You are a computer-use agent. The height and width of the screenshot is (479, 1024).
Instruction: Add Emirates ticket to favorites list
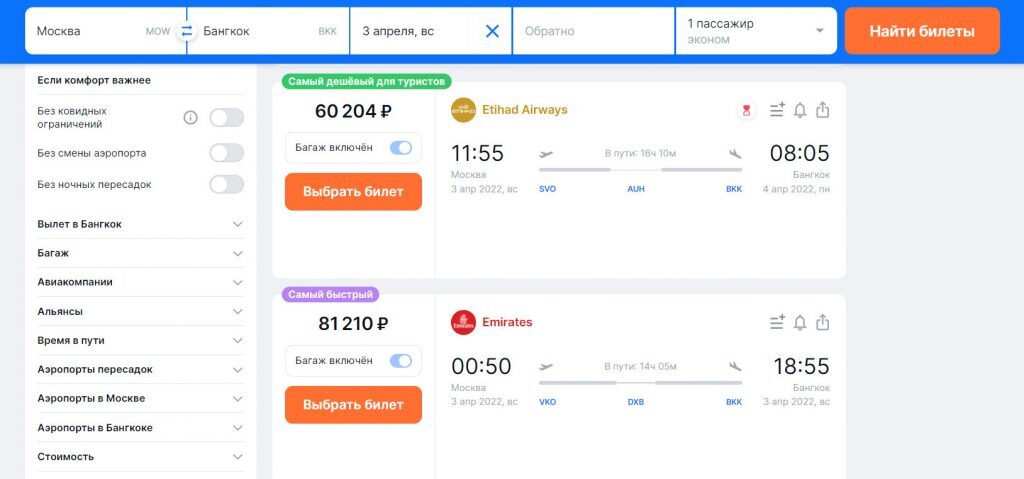click(777, 322)
